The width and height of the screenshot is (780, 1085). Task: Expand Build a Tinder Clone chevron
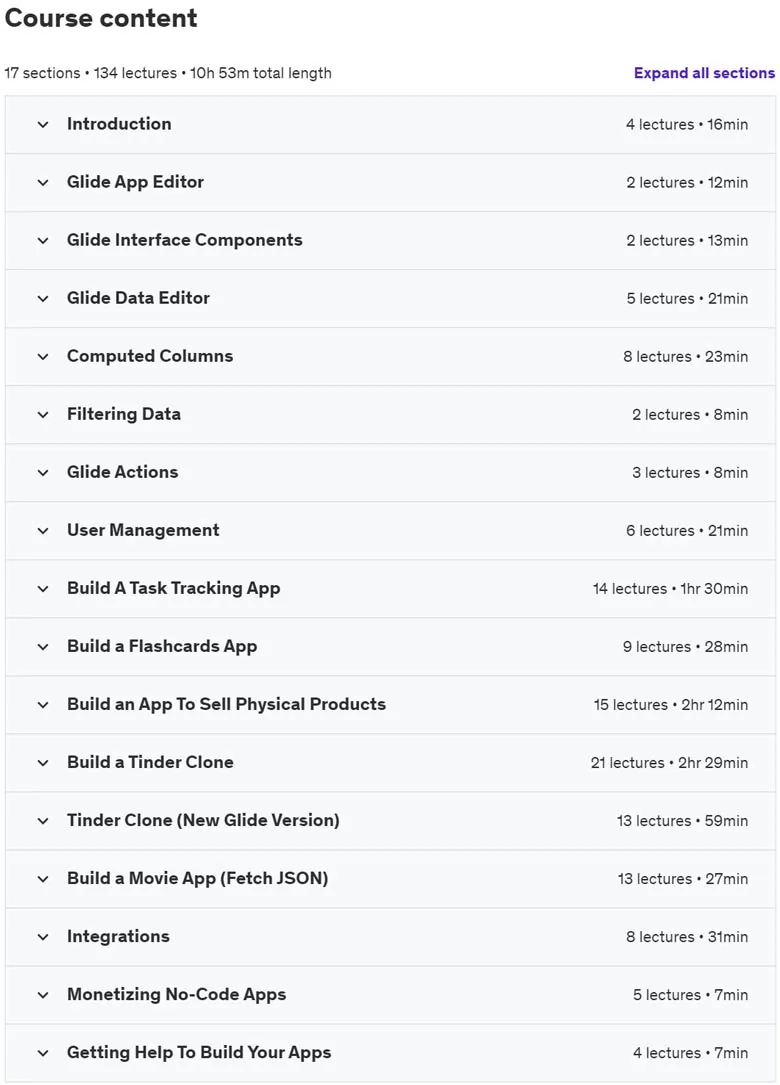point(43,763)
